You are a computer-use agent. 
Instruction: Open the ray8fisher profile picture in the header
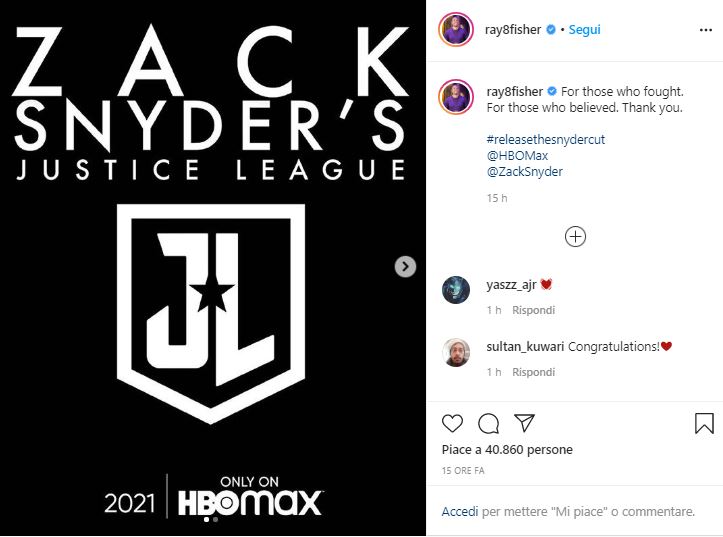(456, 30)
